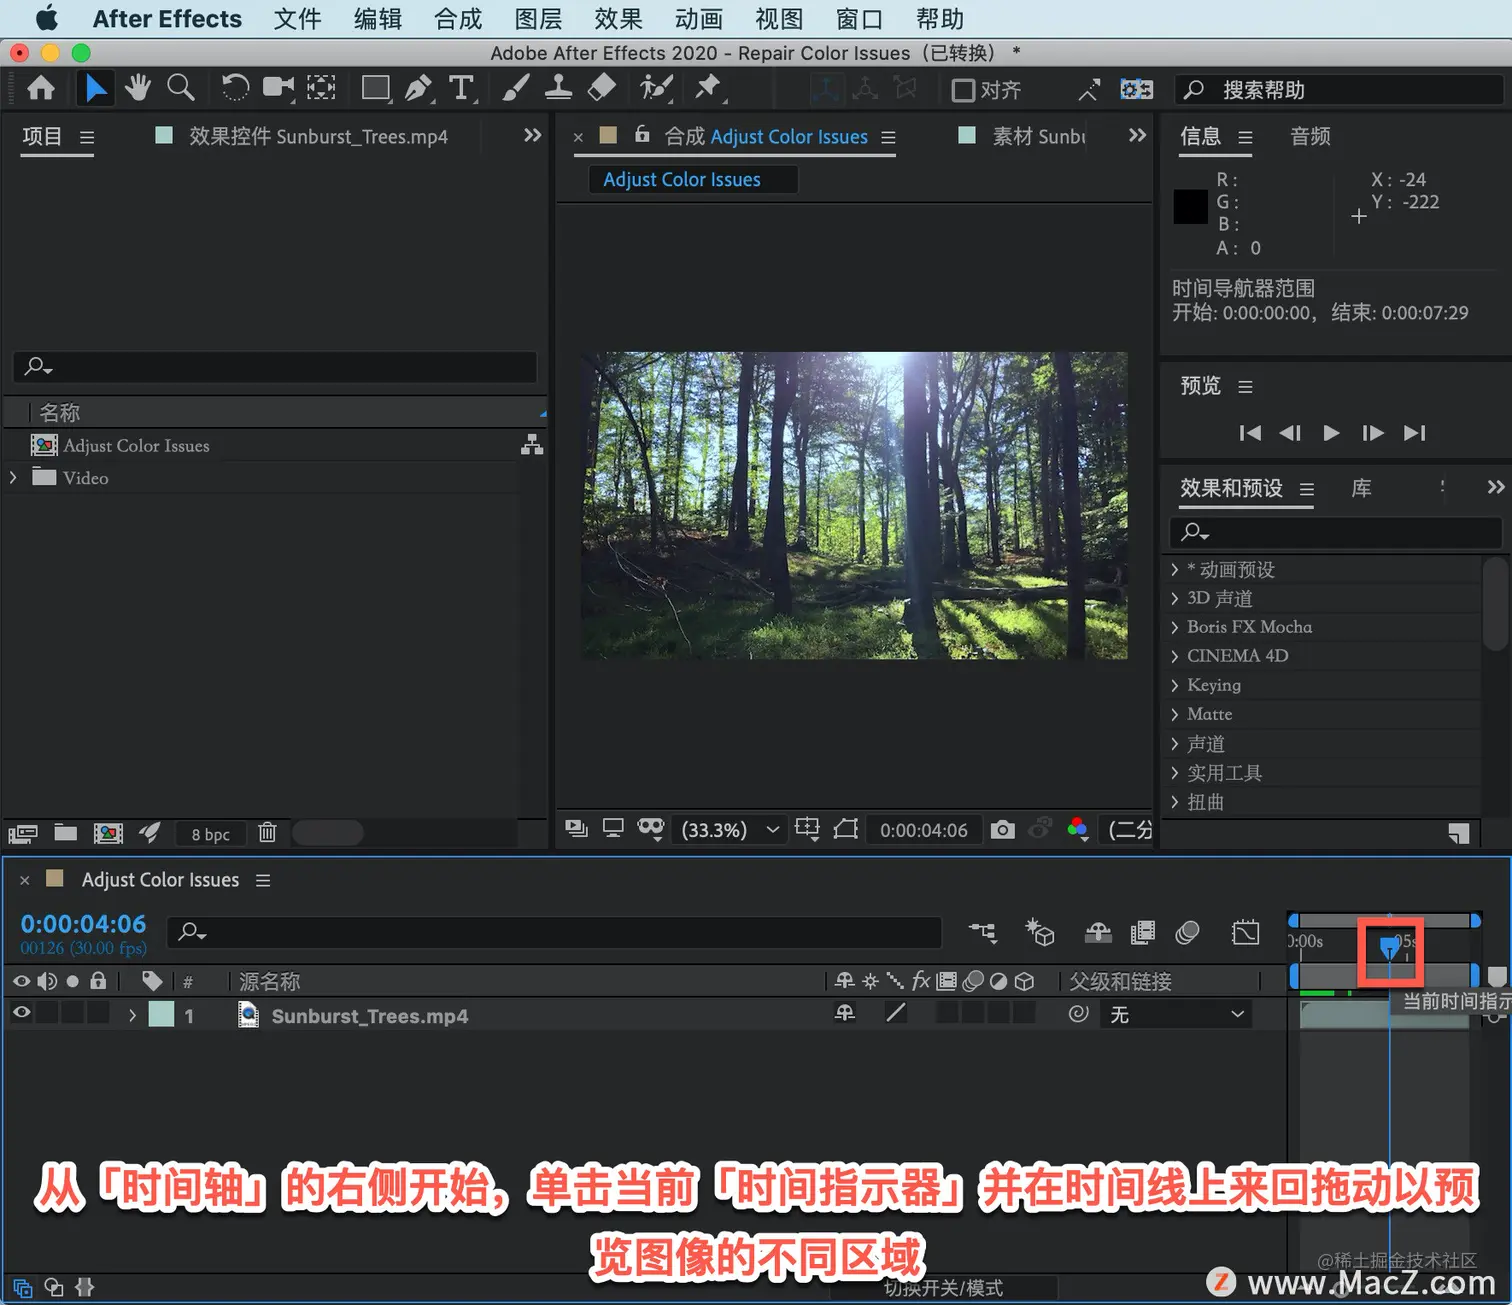Select the Roto Brush tool

[655, 88]
